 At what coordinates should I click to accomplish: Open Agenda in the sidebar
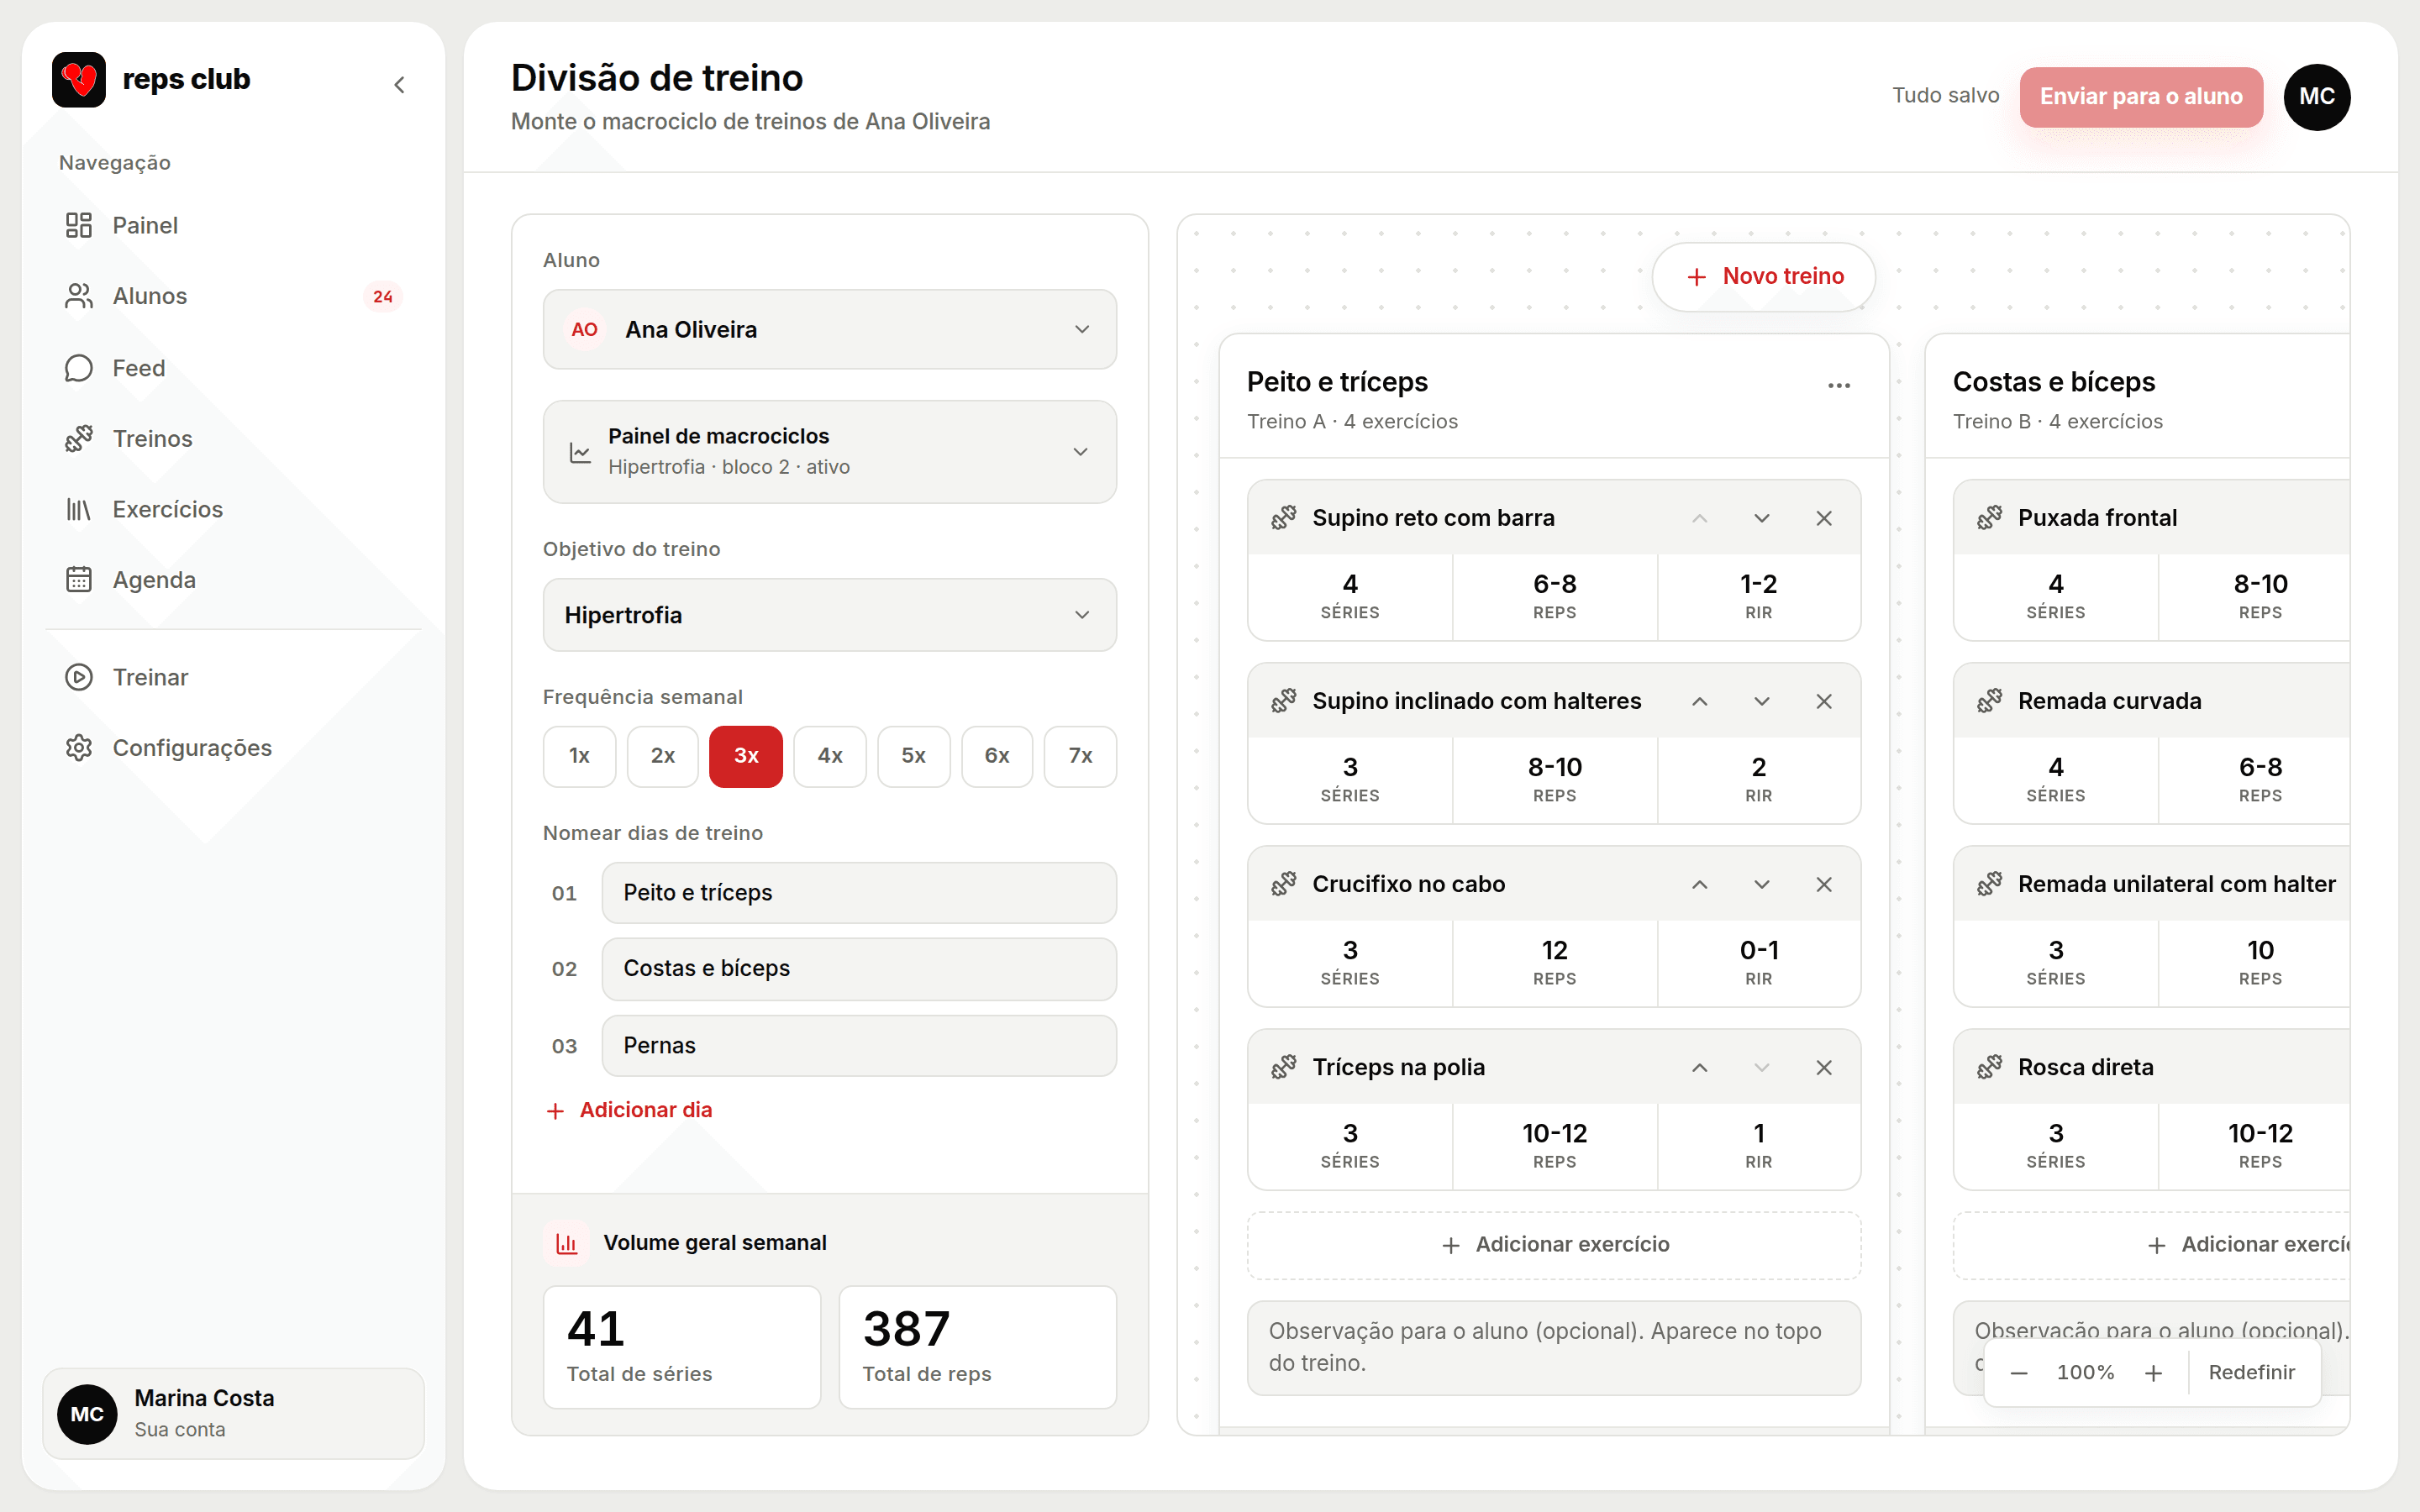[x=232, y=580]
